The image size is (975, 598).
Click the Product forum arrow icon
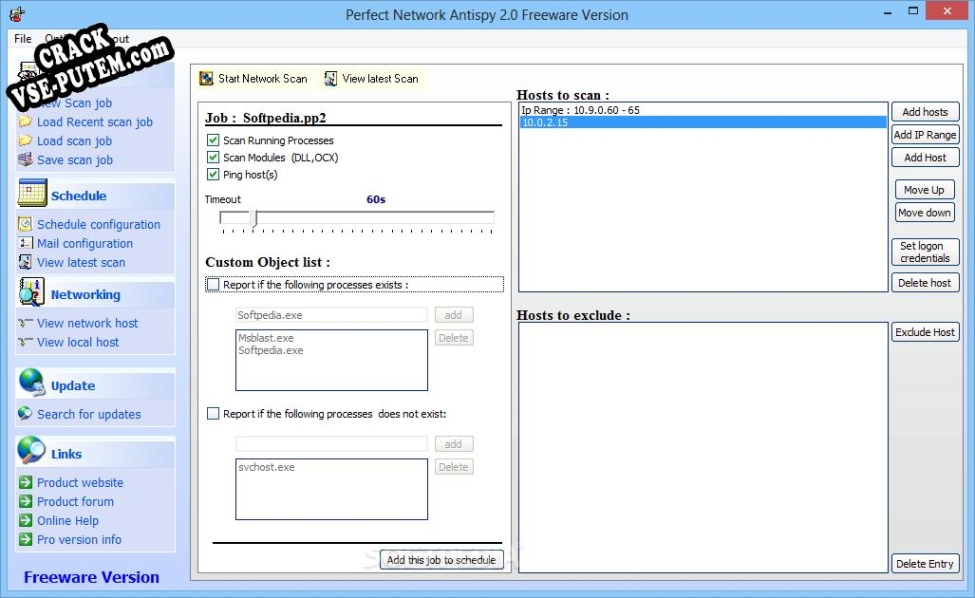pos(25,501)
